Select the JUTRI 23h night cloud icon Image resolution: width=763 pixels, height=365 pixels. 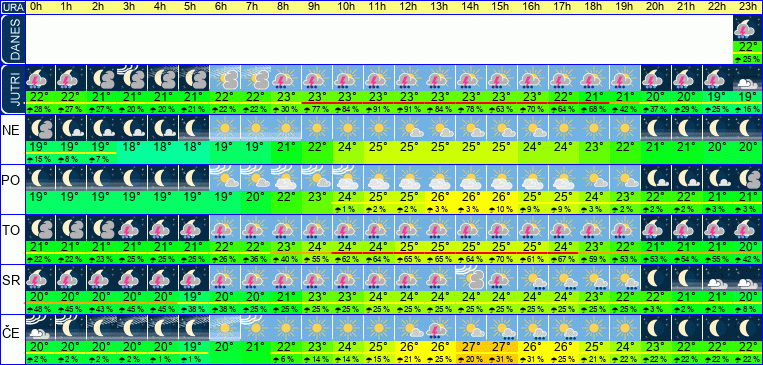[x=747, y=77]
